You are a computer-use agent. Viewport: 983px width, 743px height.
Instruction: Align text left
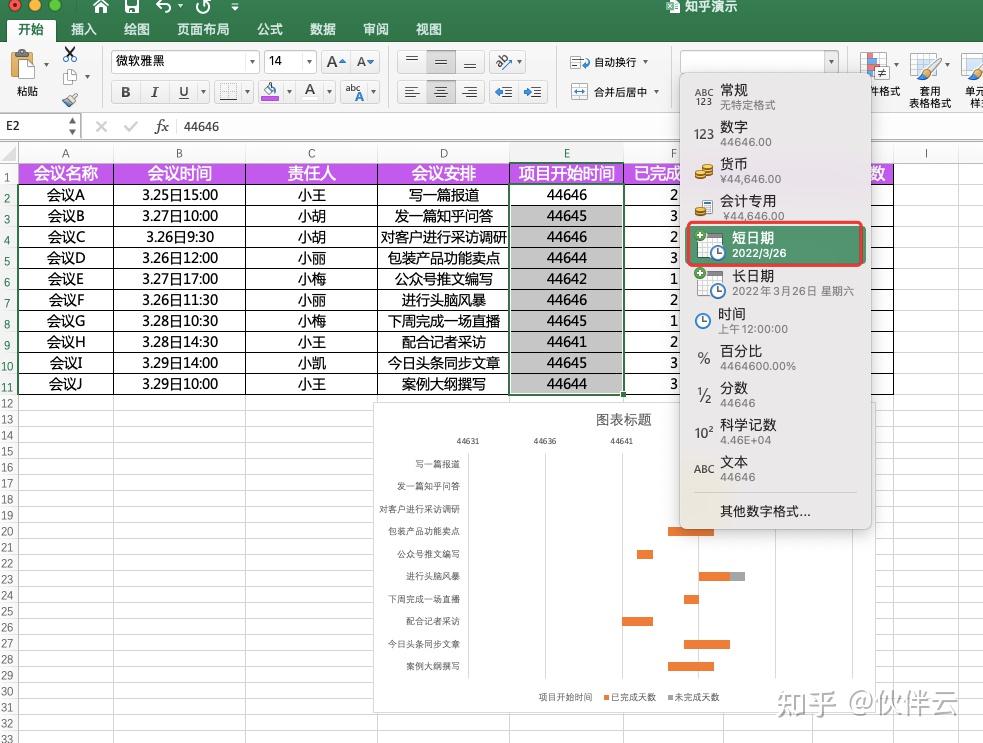pos(412,92)
